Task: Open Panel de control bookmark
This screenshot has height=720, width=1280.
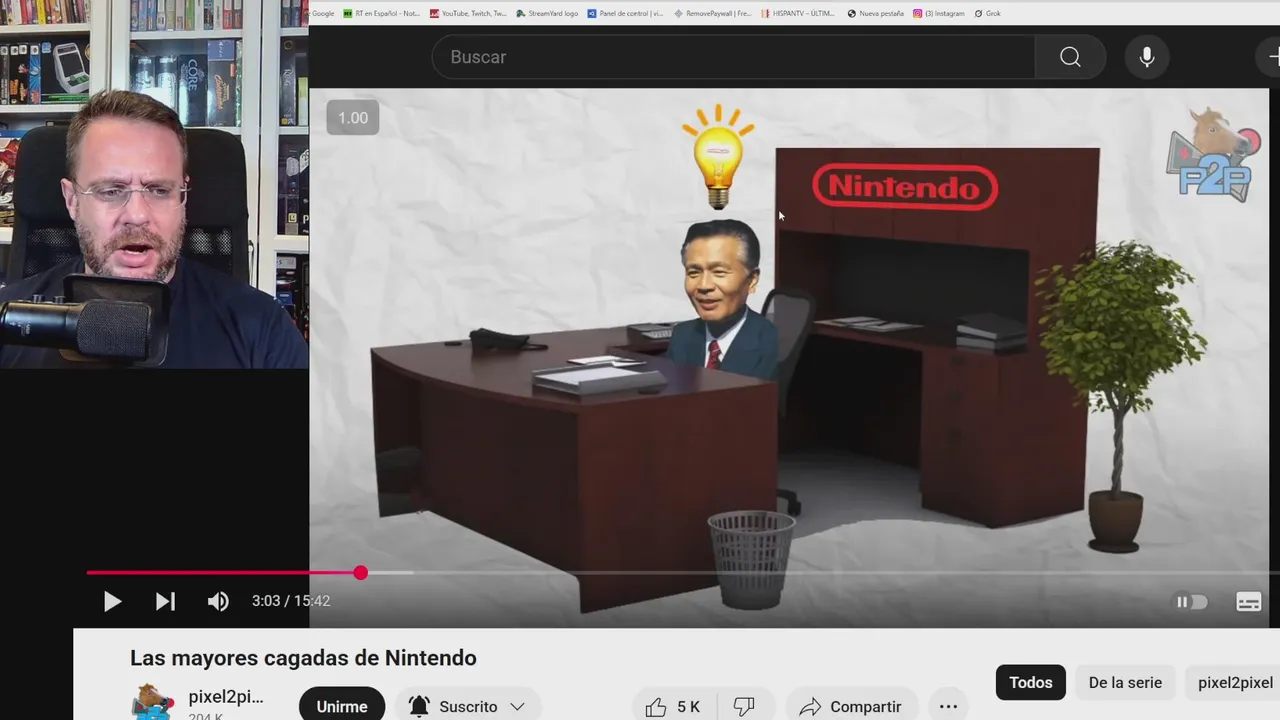Action: [x=625, y=13]
